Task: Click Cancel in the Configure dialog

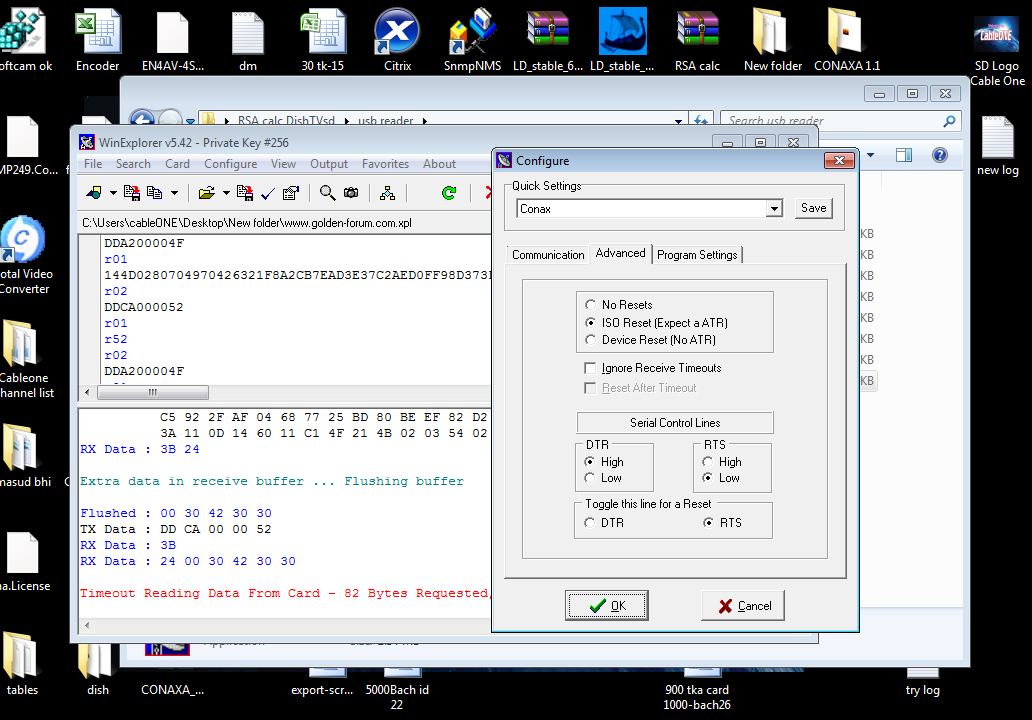Action: coord(742,605)
